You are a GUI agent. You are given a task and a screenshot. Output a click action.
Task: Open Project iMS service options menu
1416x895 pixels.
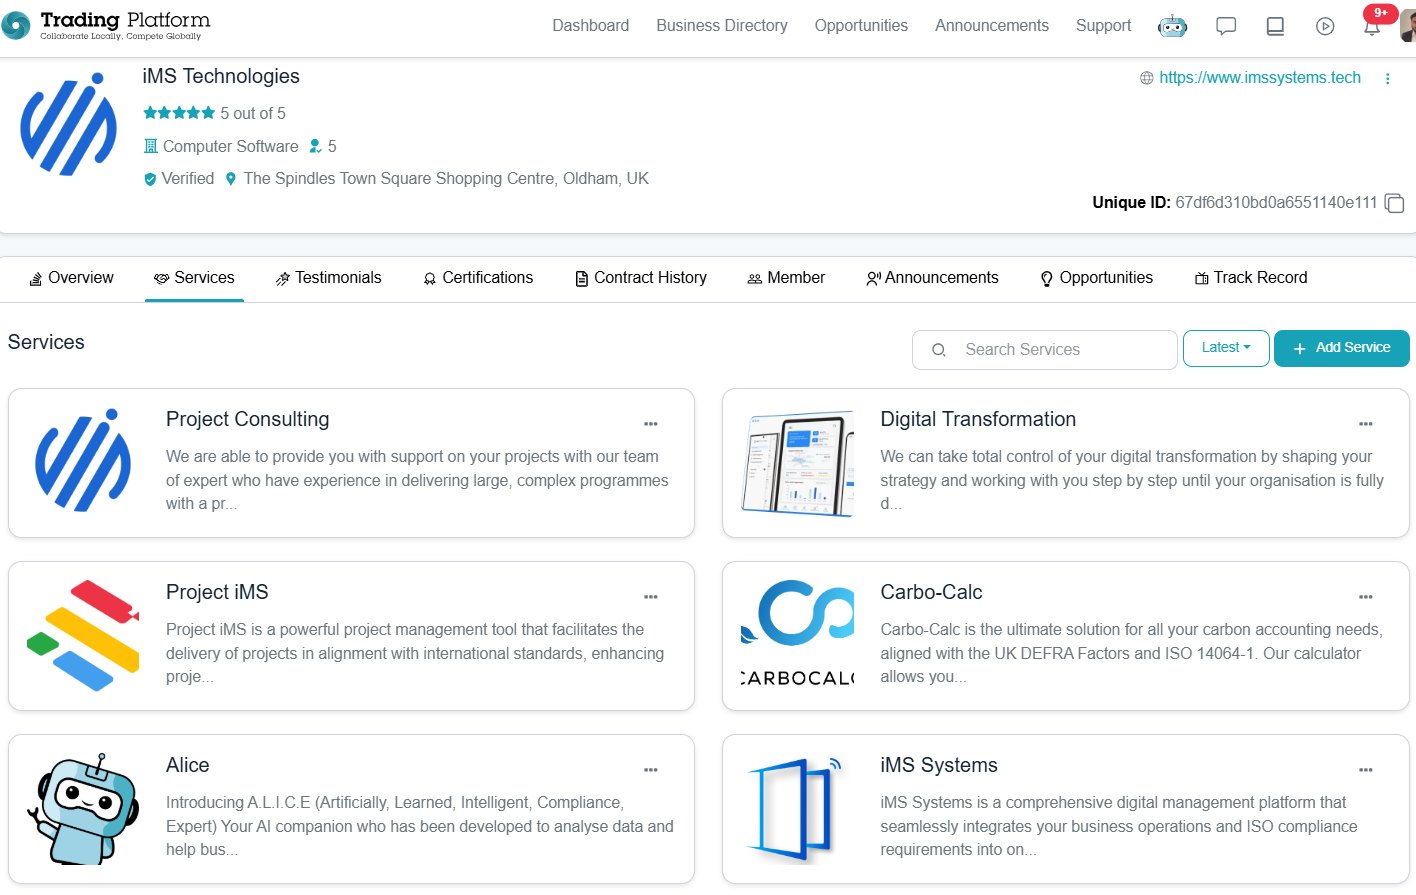[x=651, y=597]
